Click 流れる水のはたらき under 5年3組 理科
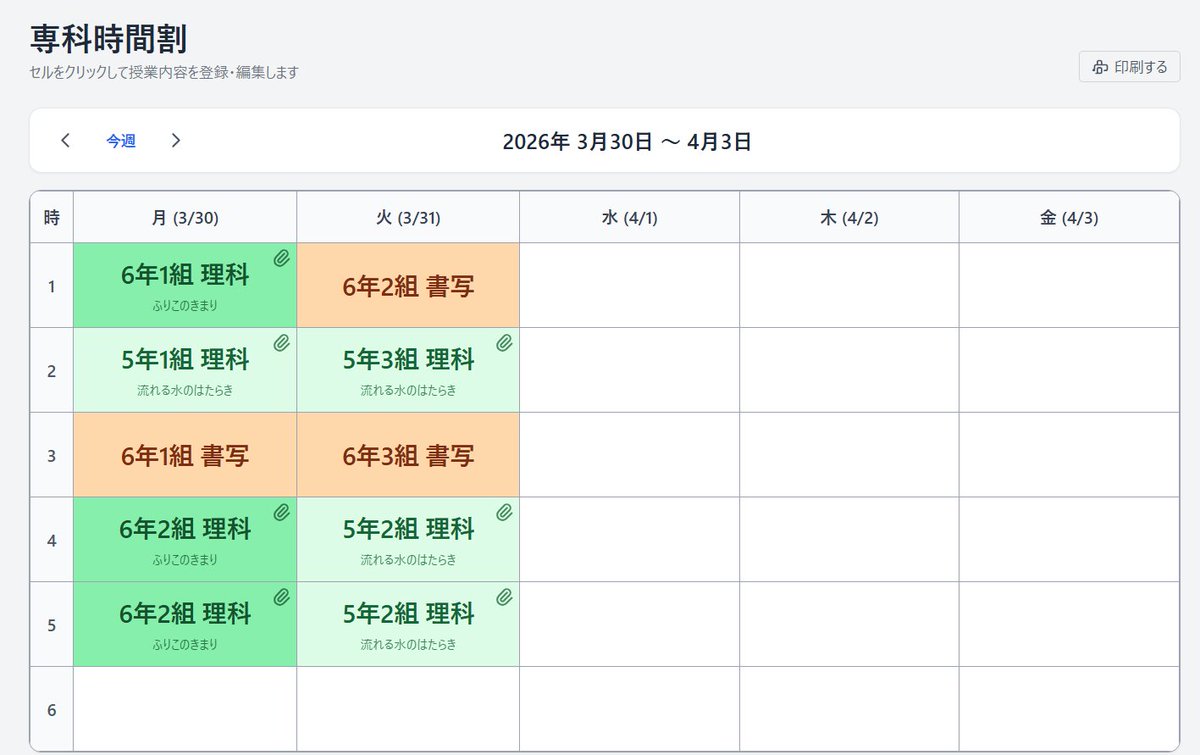The height and width of the screenshot is (755, 1200). [408, 390]
